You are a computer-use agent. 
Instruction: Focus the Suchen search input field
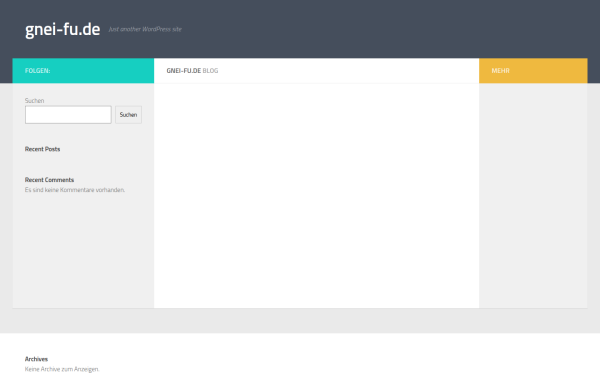click(x=68, y=115)
